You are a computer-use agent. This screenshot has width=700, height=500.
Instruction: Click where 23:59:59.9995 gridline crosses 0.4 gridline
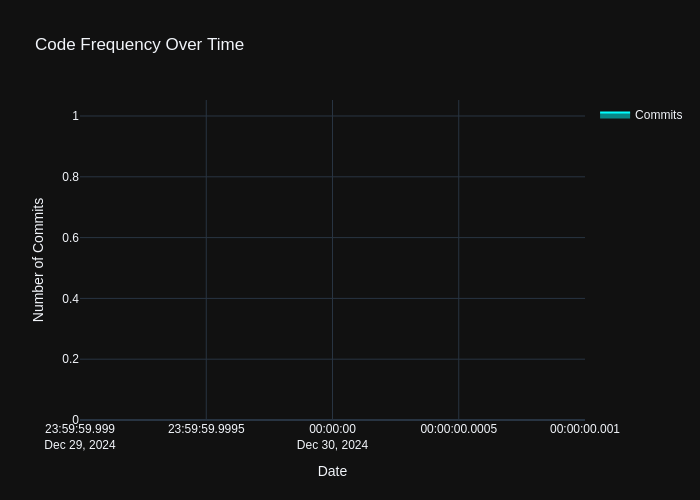(x=206, y=299)
